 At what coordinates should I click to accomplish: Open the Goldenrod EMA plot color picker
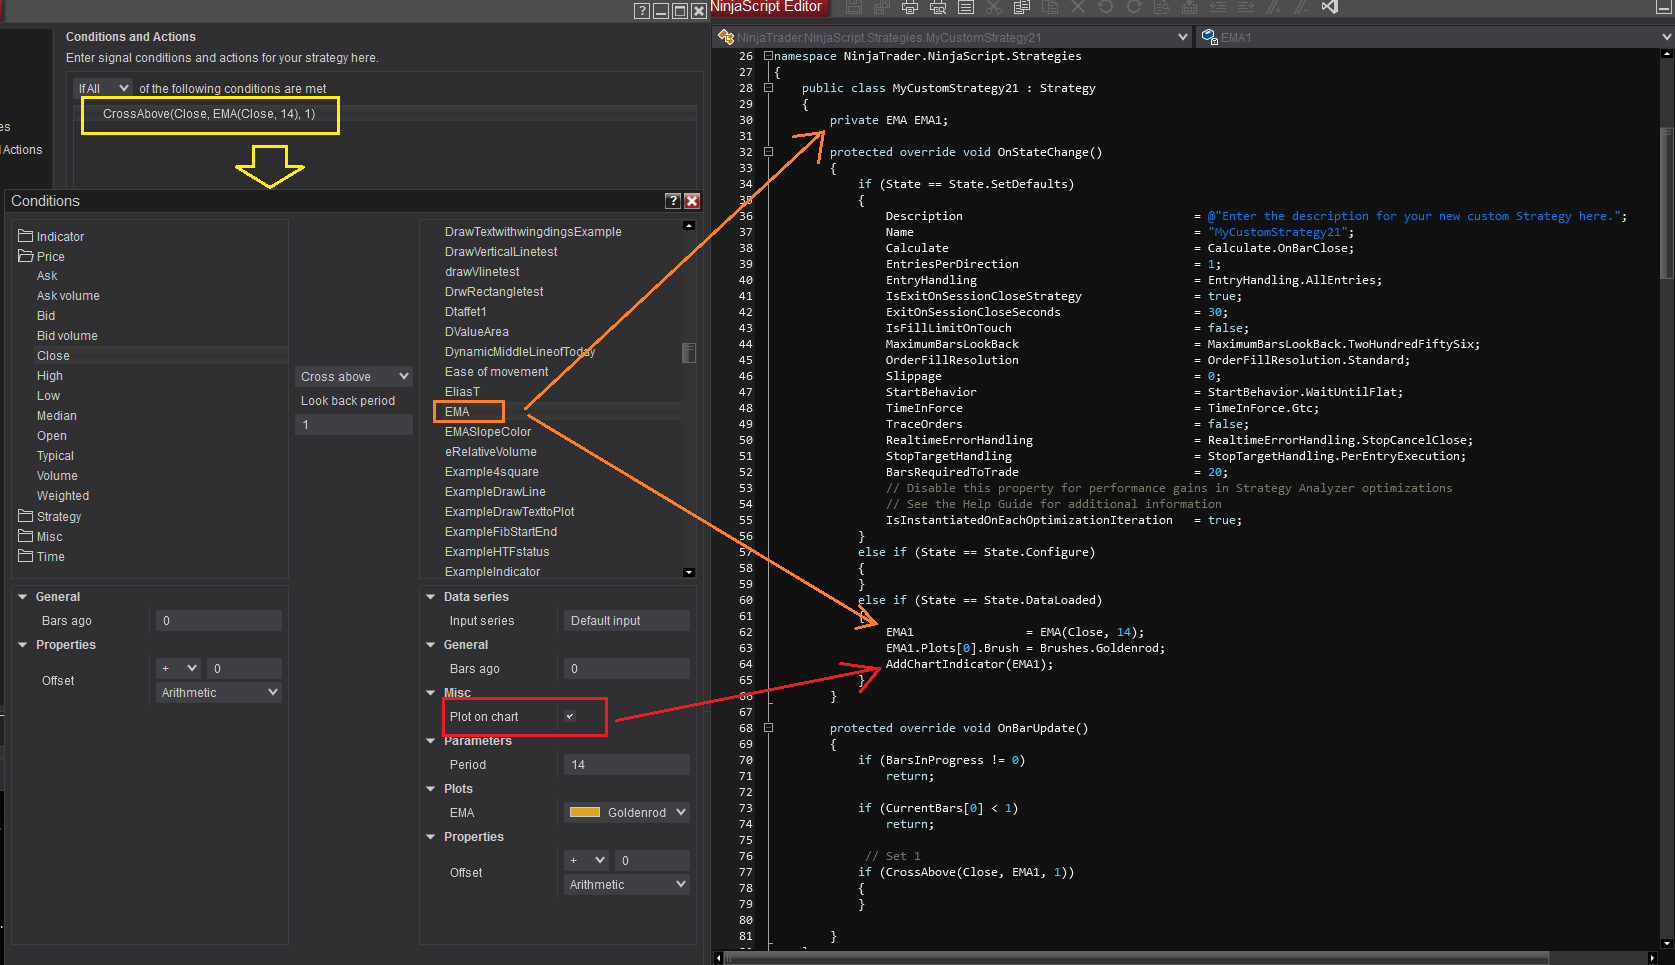coord(627,813)
